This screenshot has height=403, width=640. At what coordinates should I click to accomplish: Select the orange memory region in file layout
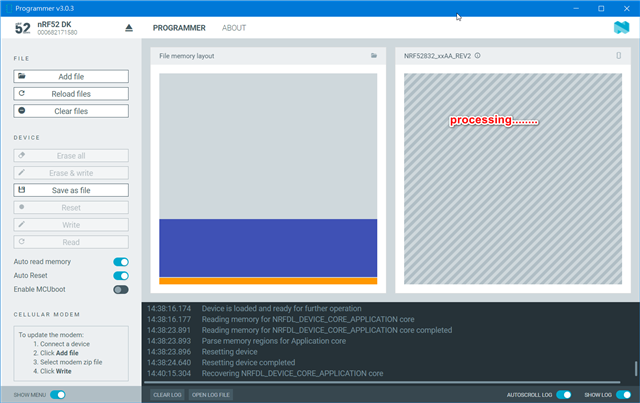(x=268, y=281)
